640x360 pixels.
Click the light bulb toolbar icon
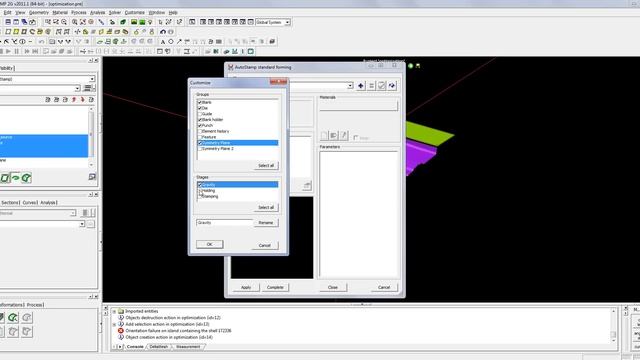click(x=150, y=22)
